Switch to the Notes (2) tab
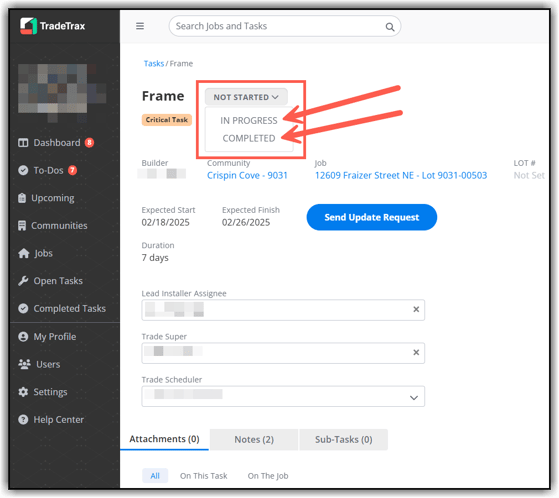Image resolution: width=559 pixels, height=498 pixels. pos(254,440)
